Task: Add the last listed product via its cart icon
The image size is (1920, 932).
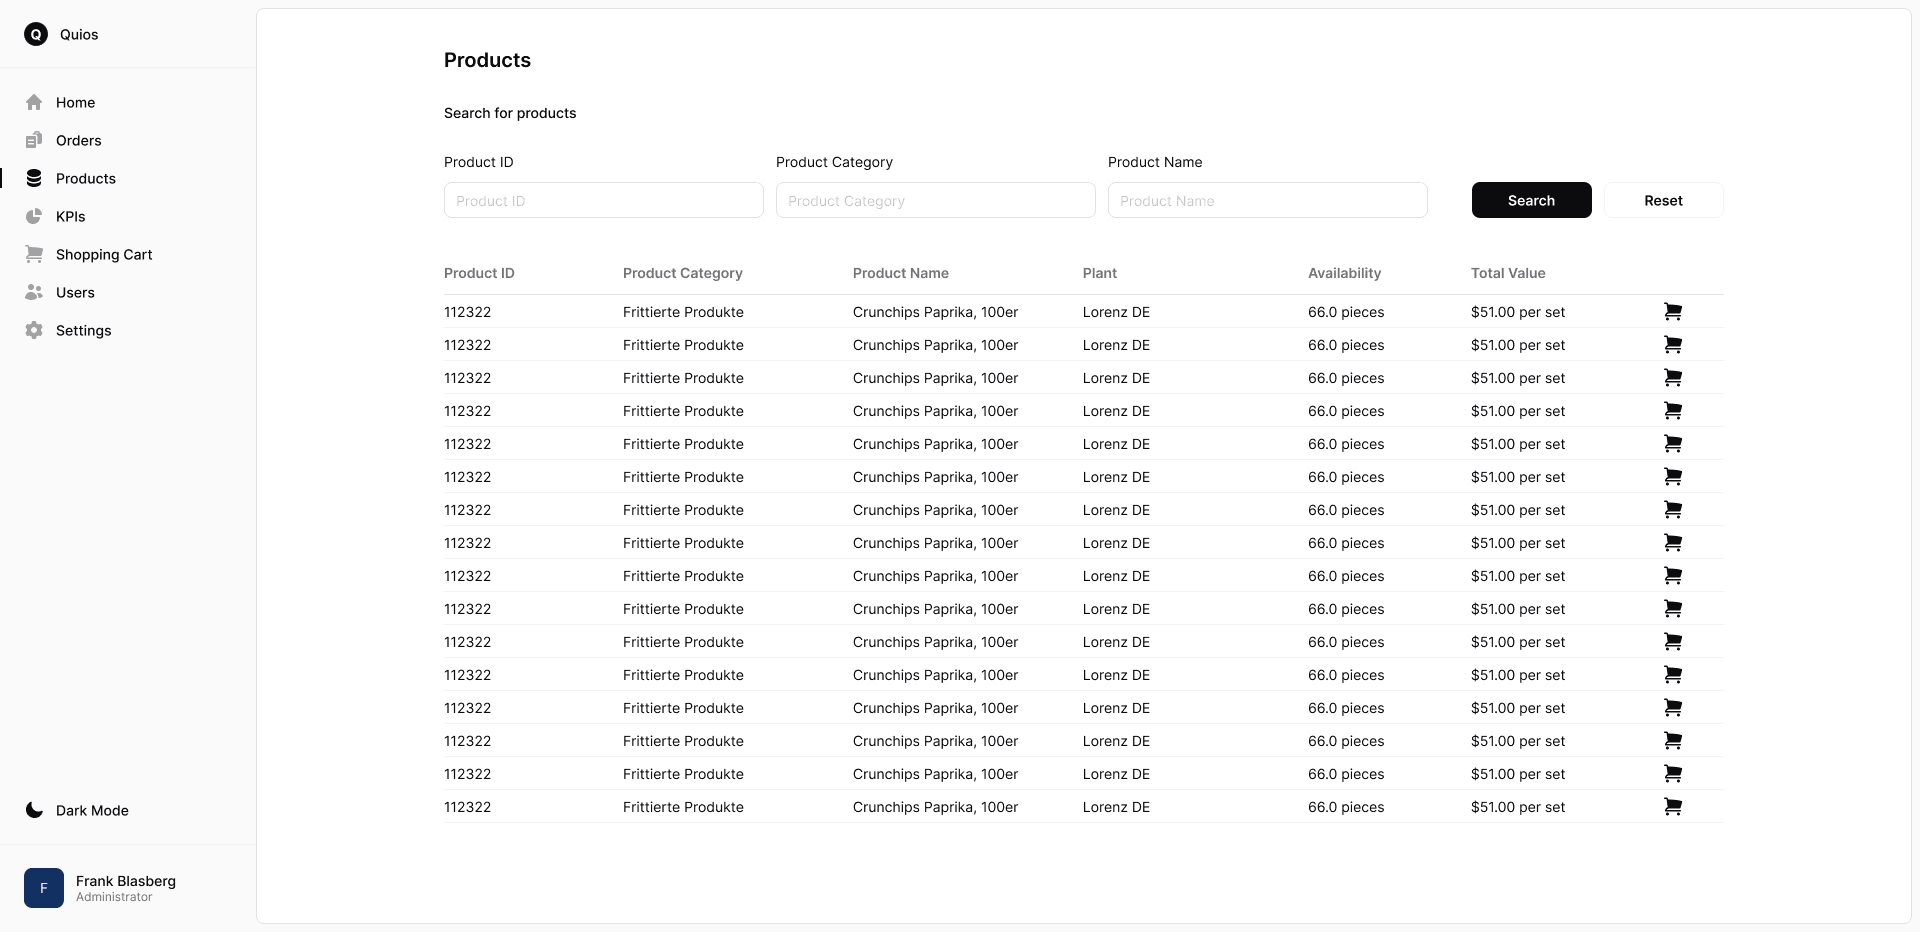Action: (x=1673, y=806)
